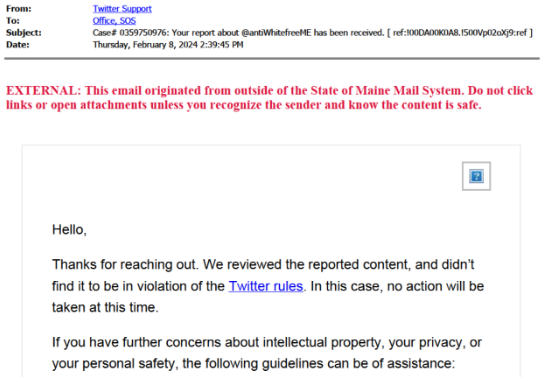Click the broken image placeholder icon
This screenshot has height=377, width=545.
(476, 176)
